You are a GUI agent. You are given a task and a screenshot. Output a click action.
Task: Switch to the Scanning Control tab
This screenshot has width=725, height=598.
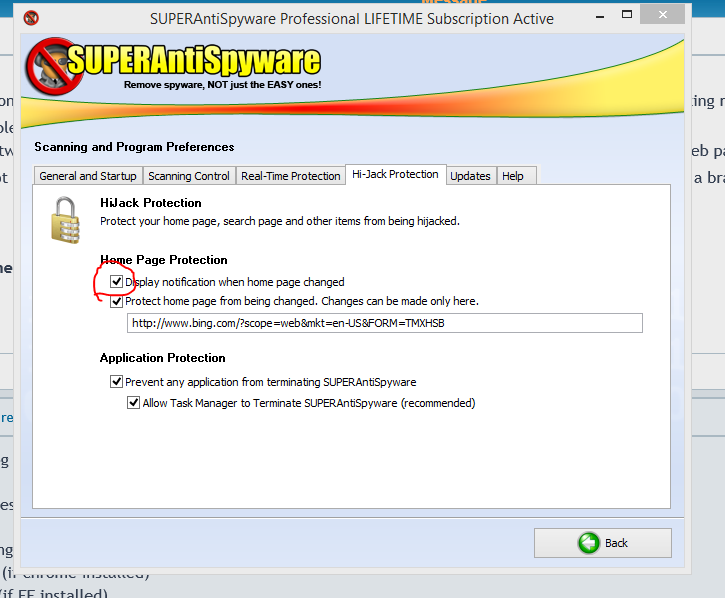[189, 176]
